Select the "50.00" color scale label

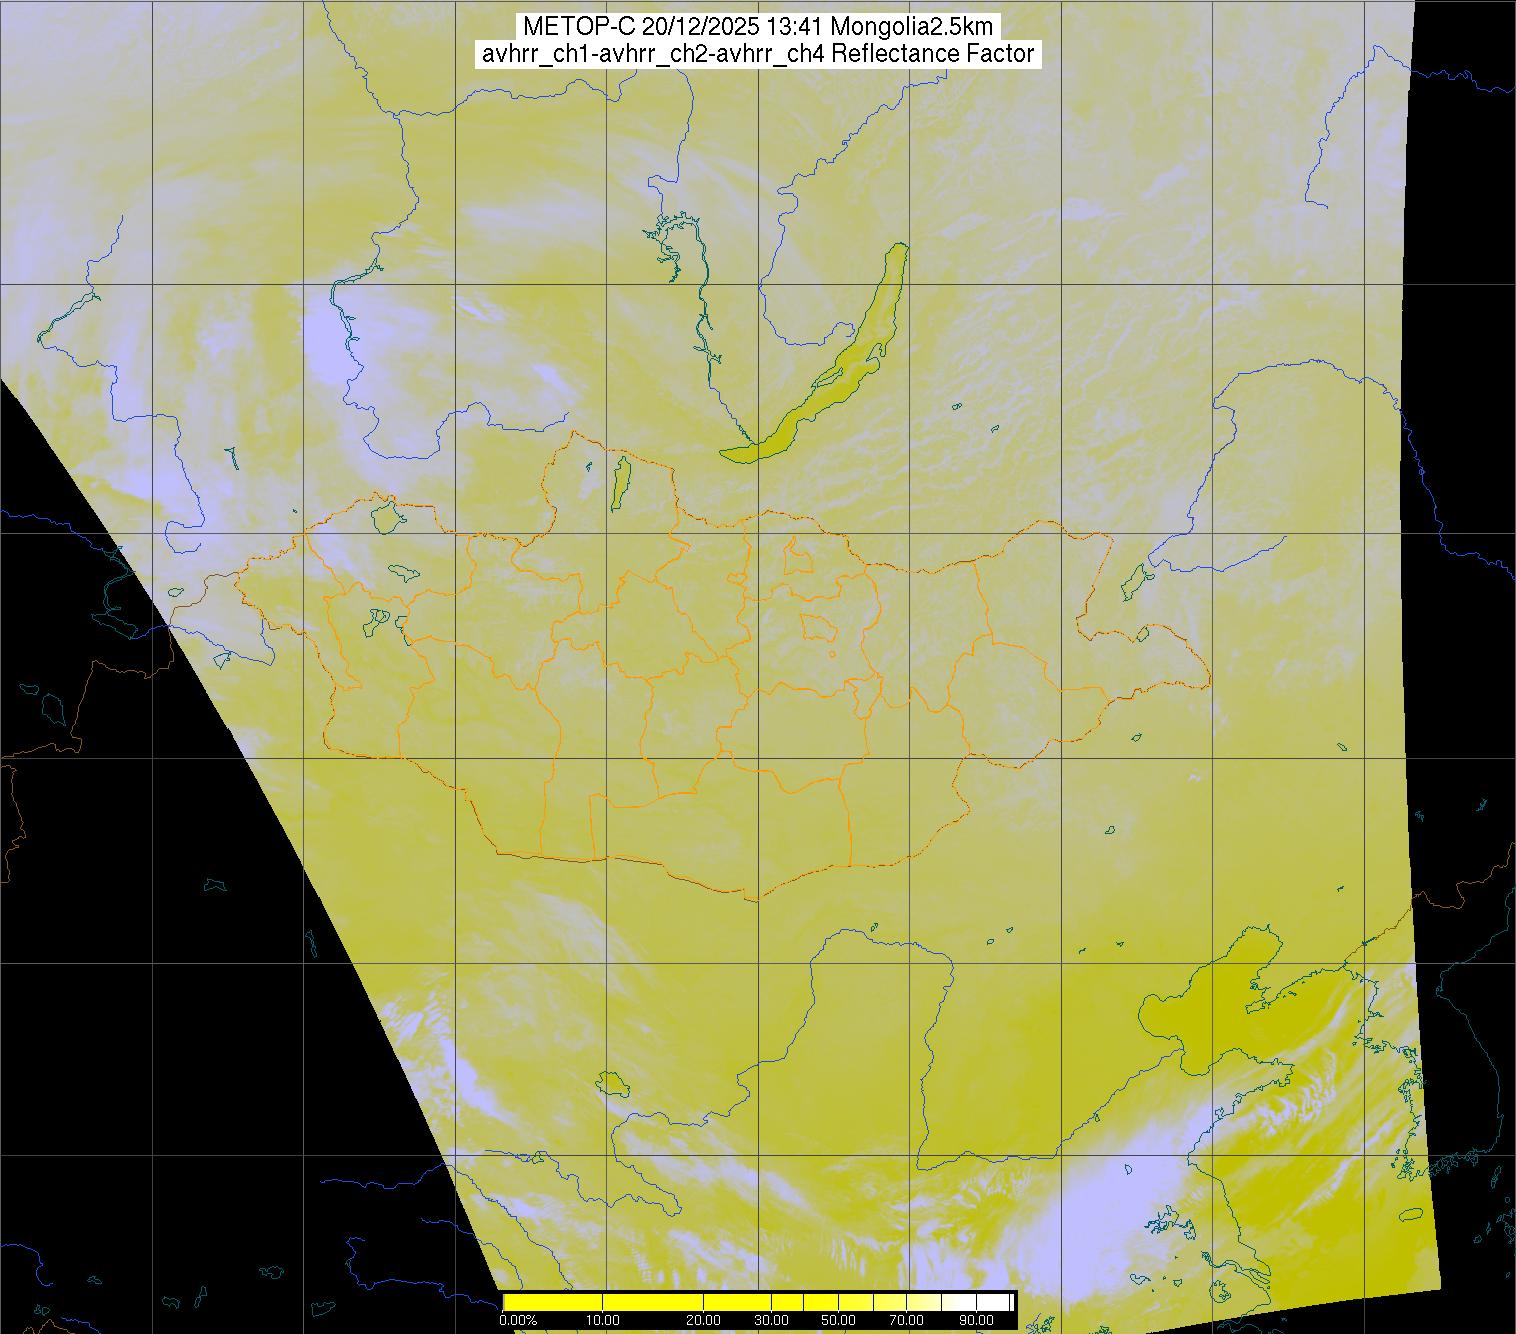point(839,1321)
